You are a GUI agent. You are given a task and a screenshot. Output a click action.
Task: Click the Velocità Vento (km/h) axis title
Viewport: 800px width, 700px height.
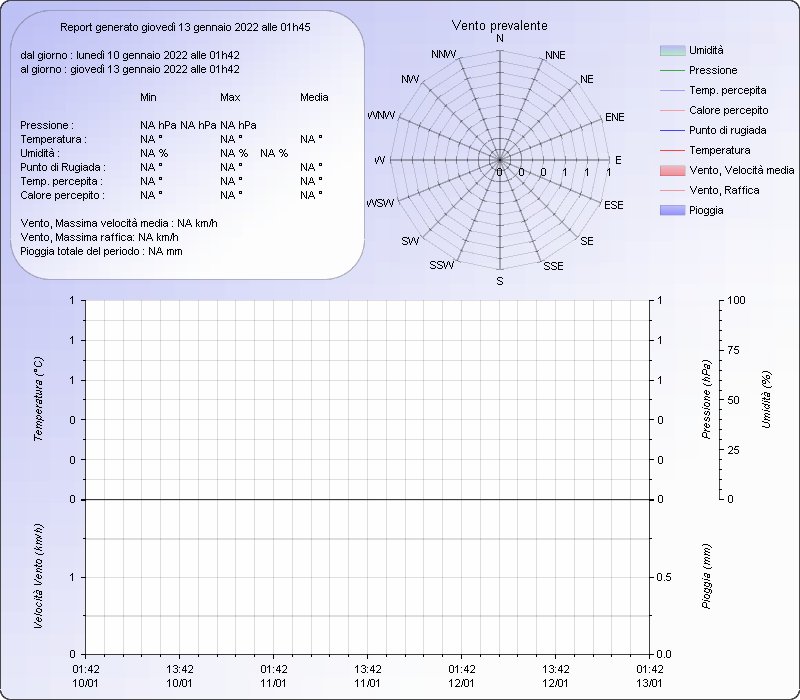point(38,577)
